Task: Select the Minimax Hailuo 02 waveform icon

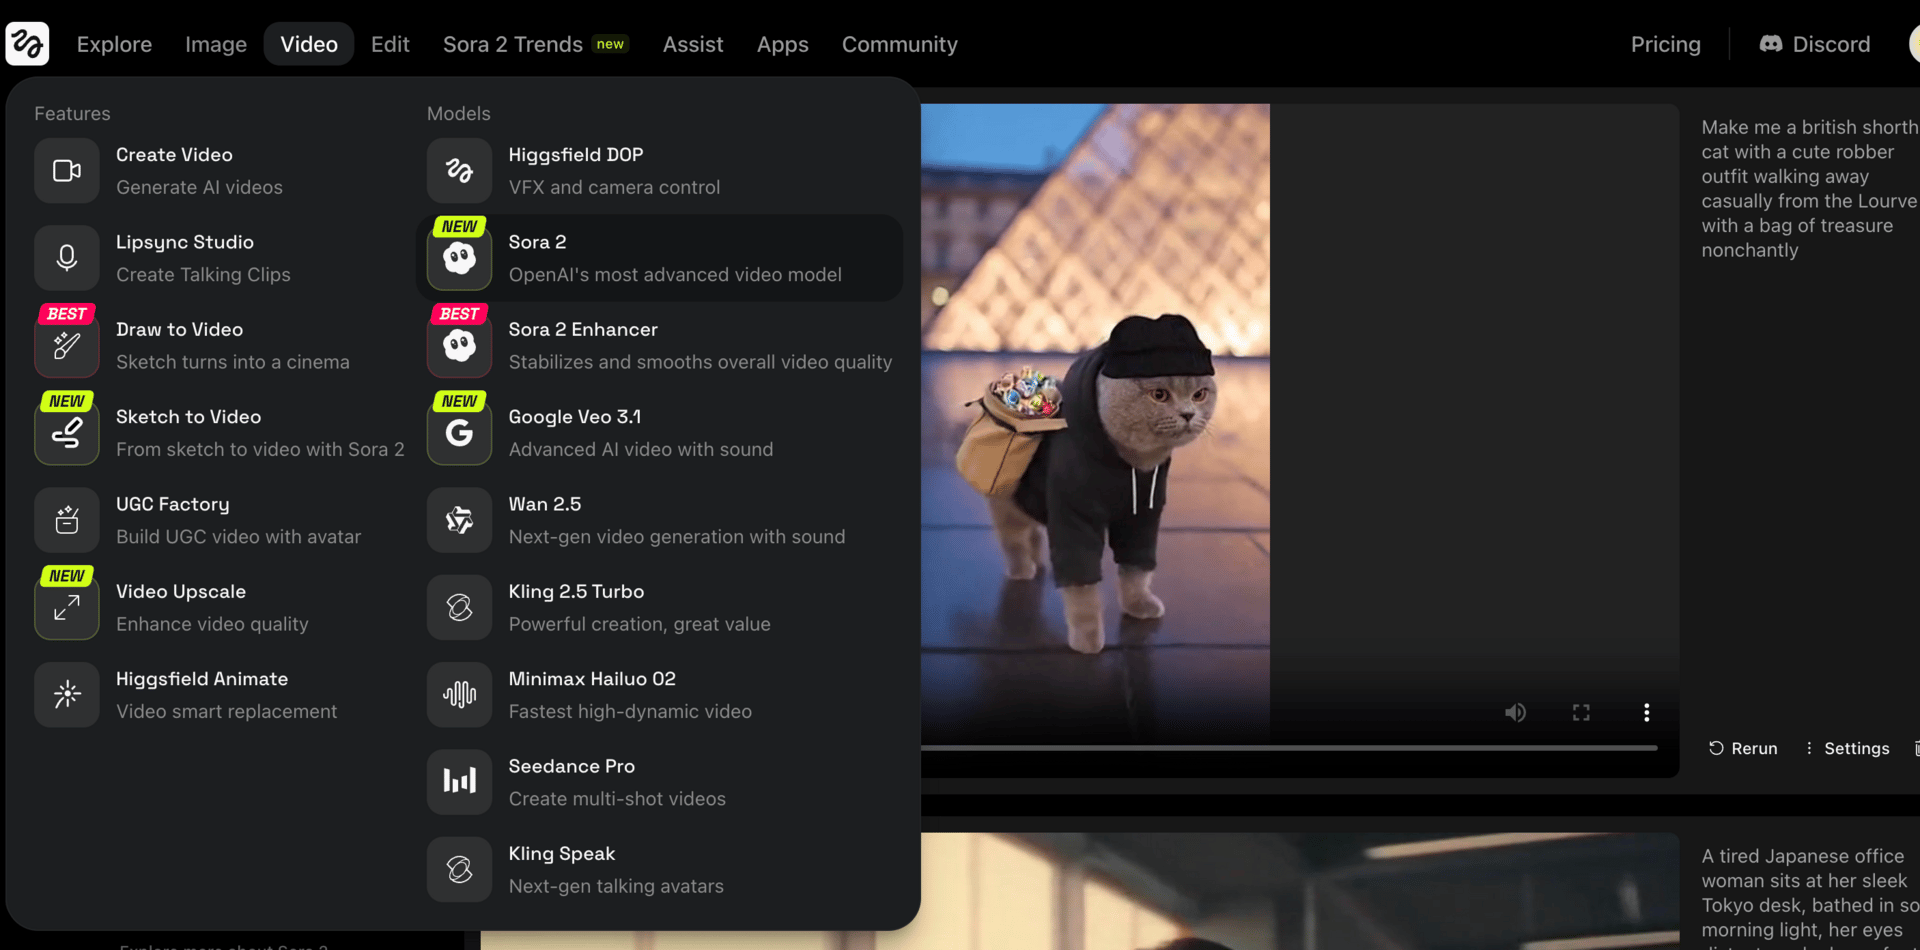Action: tap(460, 695)
